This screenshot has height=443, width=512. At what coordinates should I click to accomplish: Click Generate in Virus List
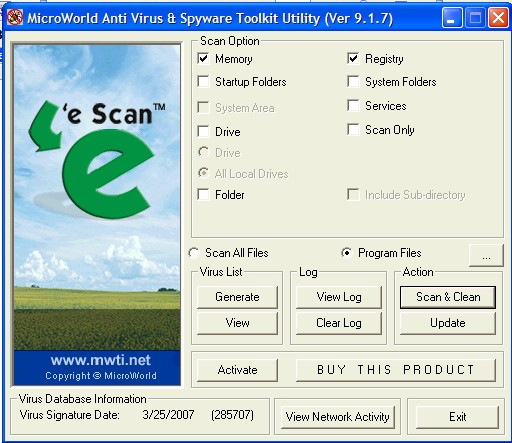237,297
